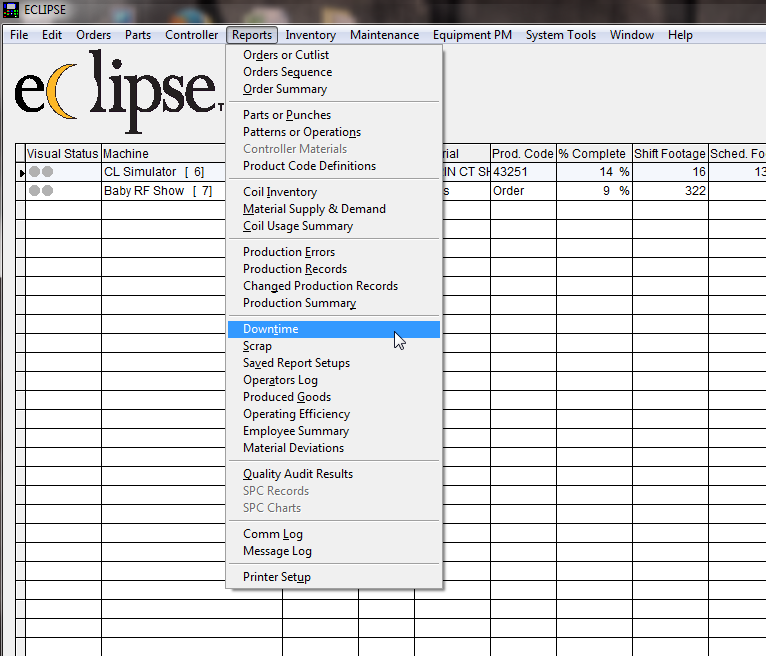Image resolution: width=766 pixels, height=656 pixels.
Task: Open Material Supply & Demand report
Action: pos(334,209)
